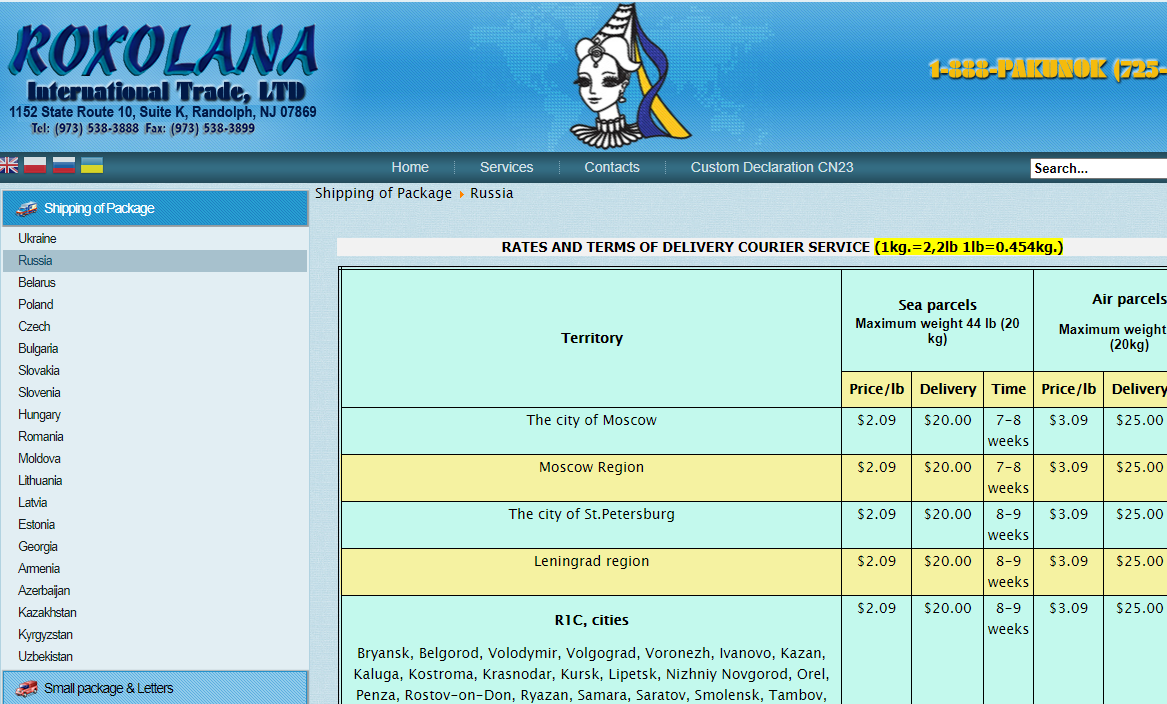Select Azerbaijan in the country list
The height and width of the screenshot is (704, 1167).
click(x=44, y=590)
